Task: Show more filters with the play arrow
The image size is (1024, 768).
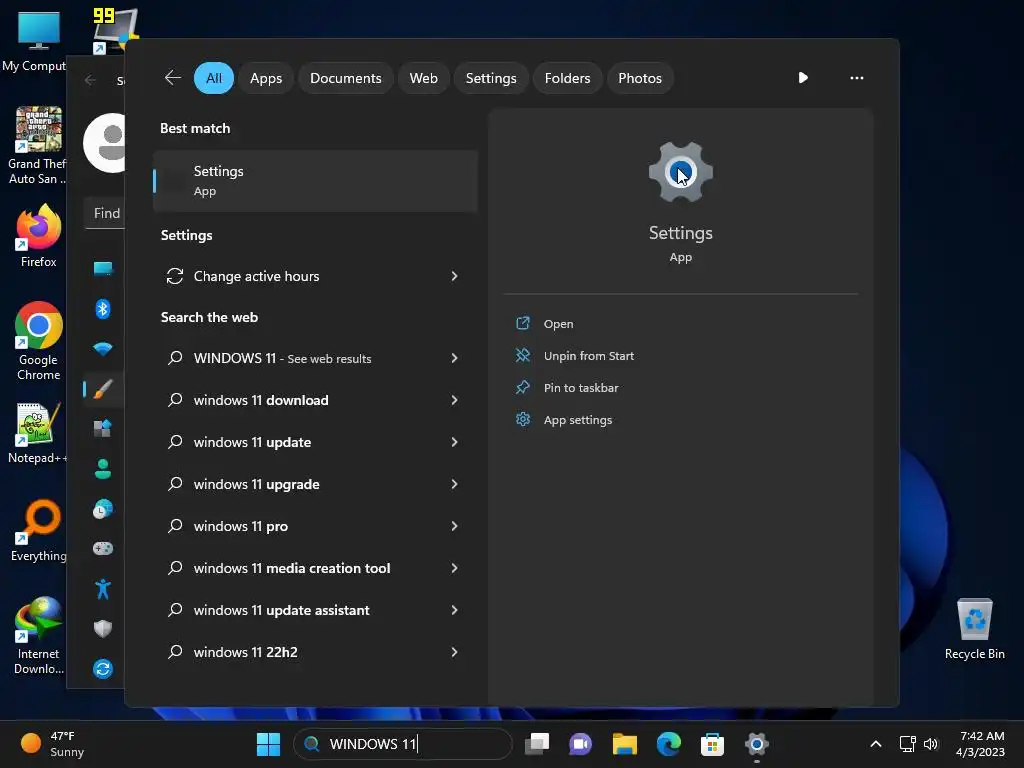Action: point(803,78)
